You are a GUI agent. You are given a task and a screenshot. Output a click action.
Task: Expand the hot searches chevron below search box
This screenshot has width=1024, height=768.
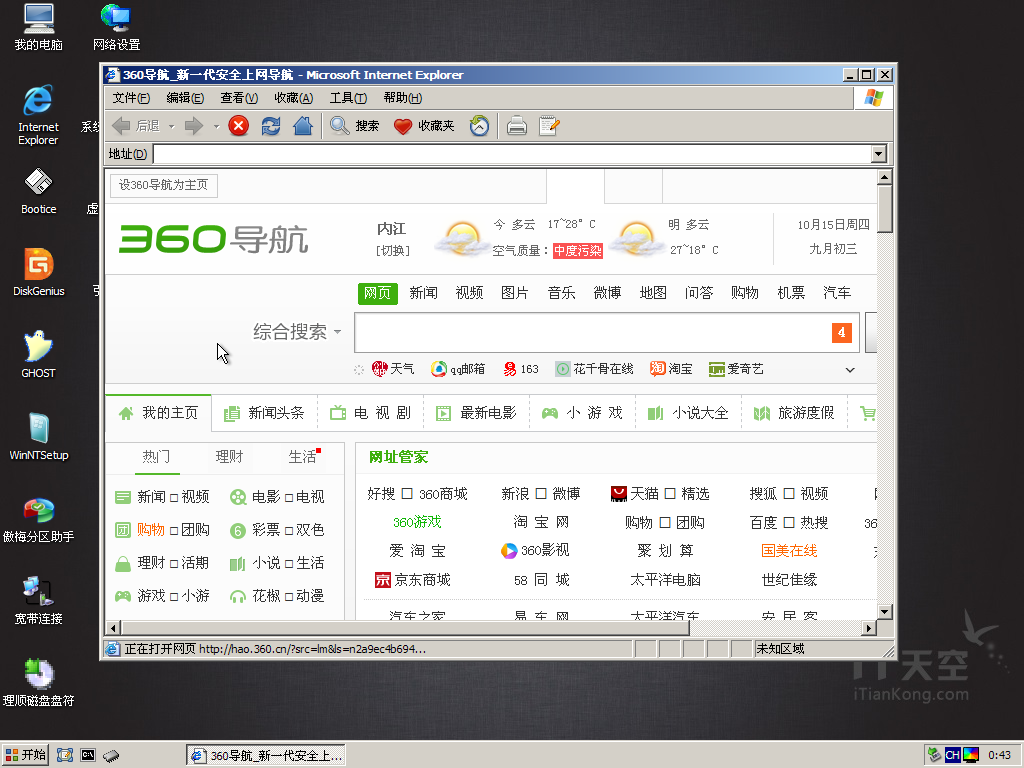tap(850, 370)
